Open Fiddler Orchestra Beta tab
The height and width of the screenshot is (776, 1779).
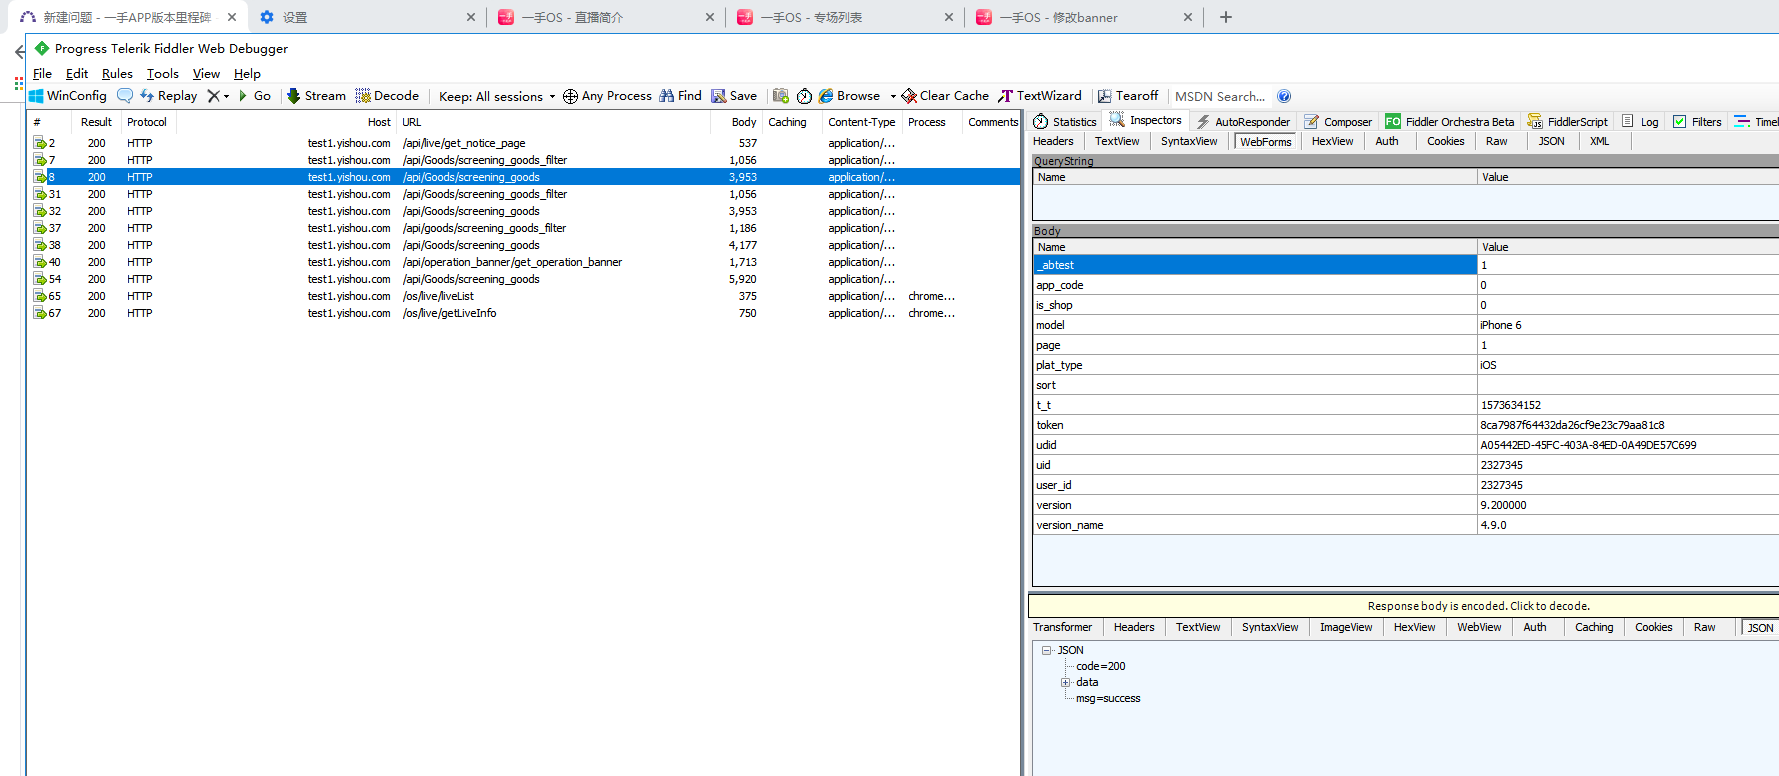coord(1450,122)
